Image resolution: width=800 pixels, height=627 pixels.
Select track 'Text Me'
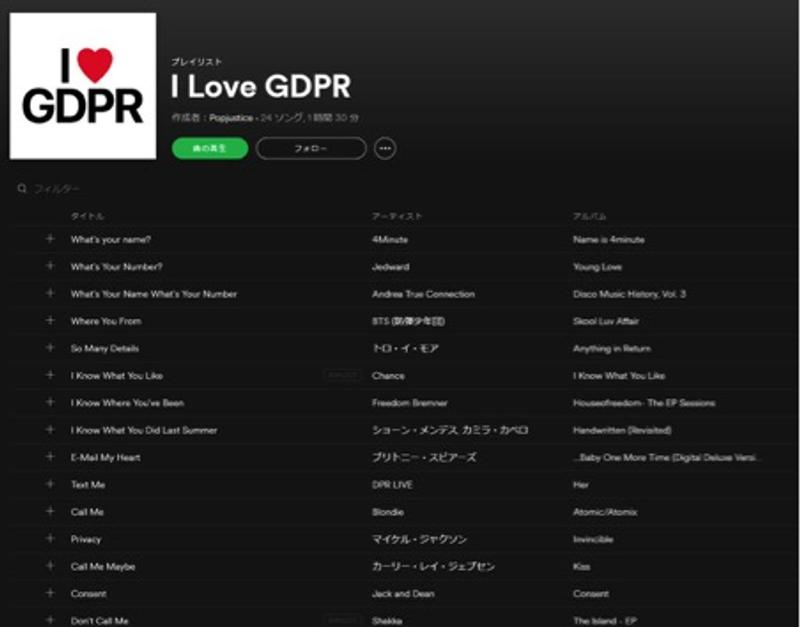click(x=88, y=485)
